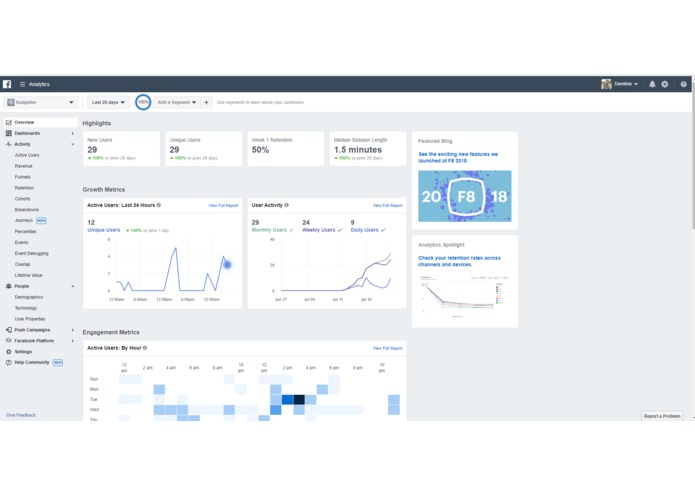Screen dimensions: 695x494
Task: Open Revenue in the sidebar
Action: pos(23,166)
